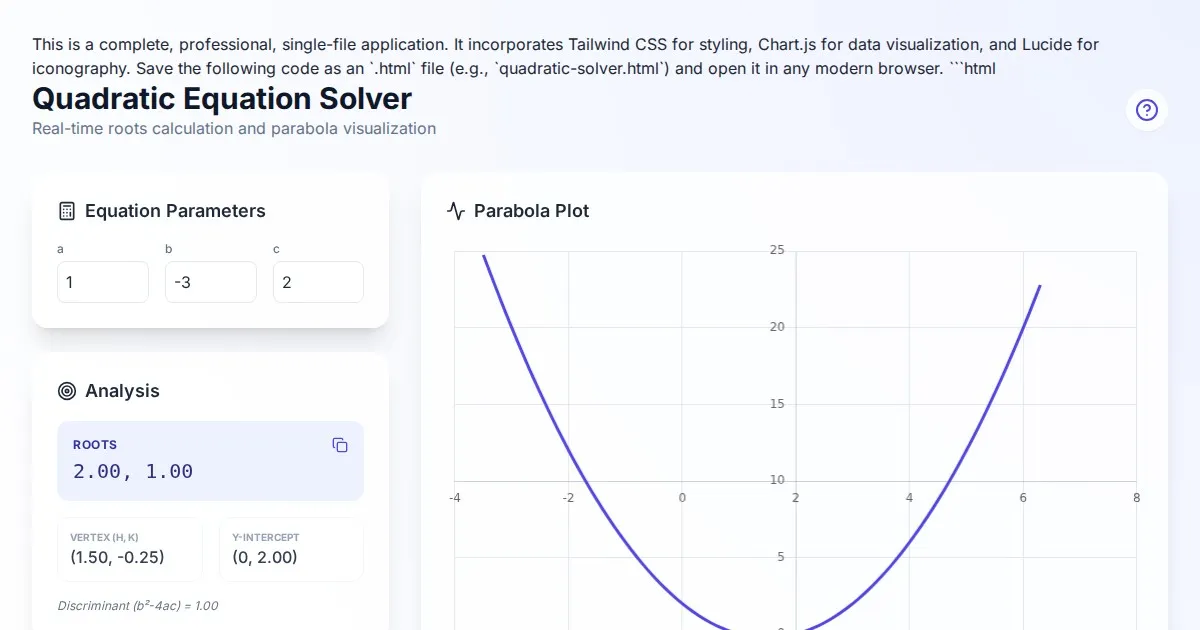Select the coefficient b input containing -3
1200x630 pixels.
(x=210, y=282)
